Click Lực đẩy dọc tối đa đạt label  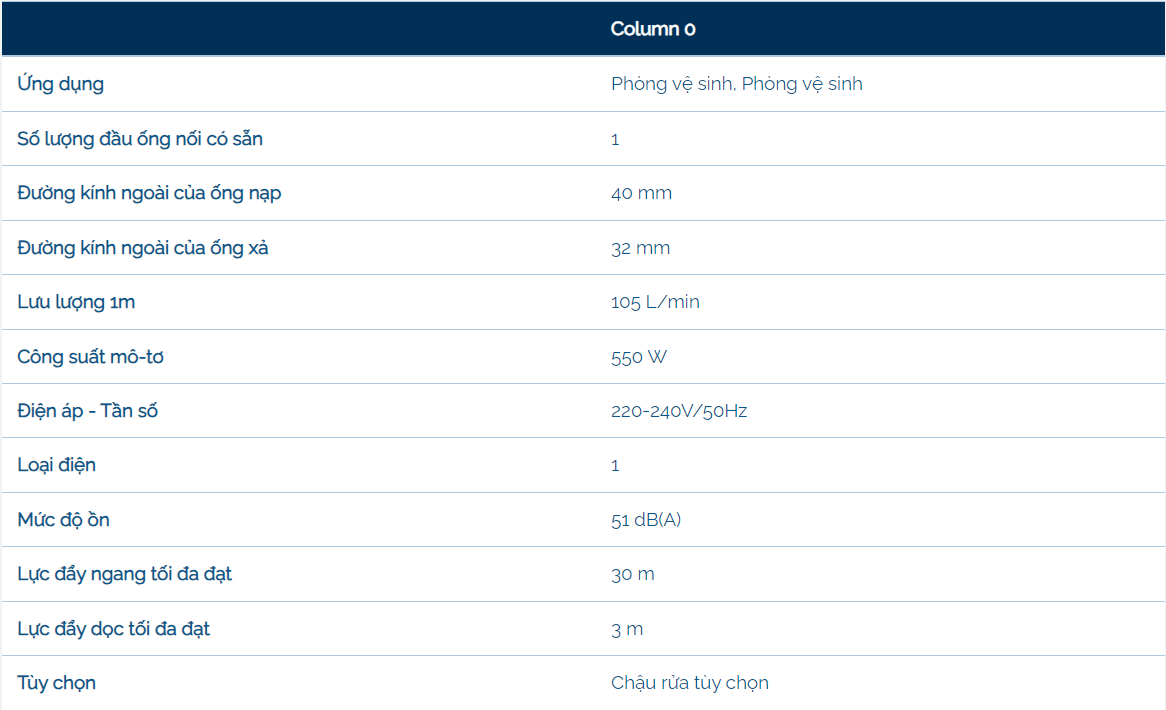click(113, 629)
